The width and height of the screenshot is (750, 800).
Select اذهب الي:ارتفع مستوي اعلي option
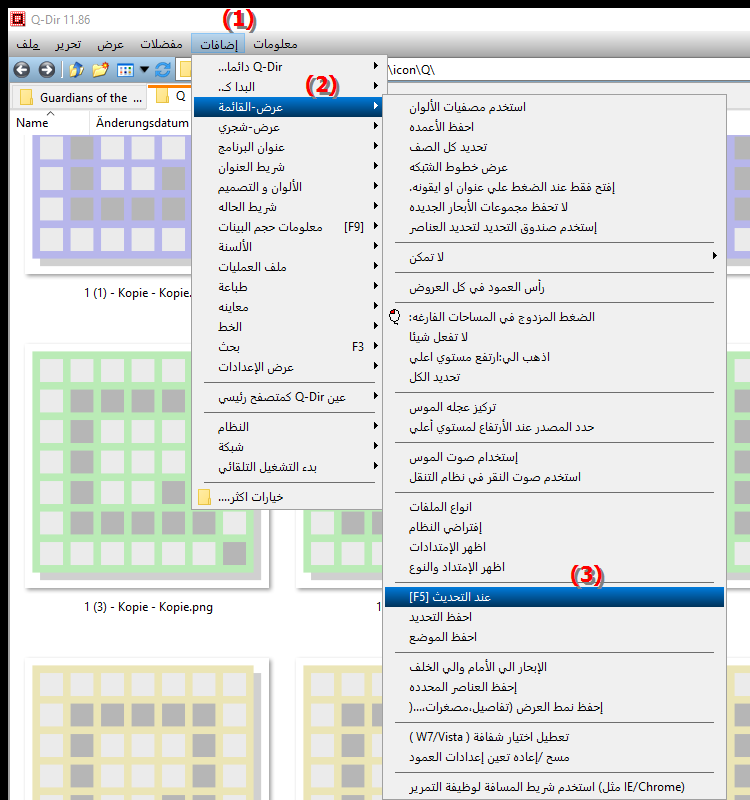554,357
